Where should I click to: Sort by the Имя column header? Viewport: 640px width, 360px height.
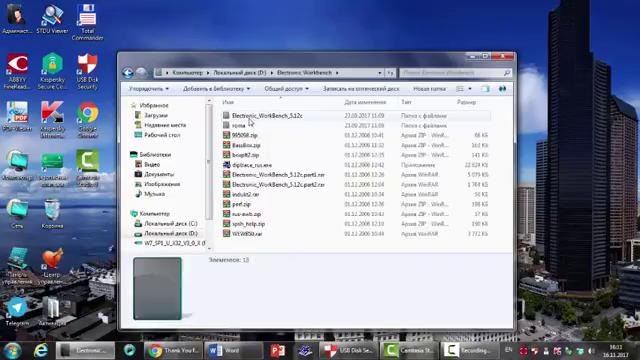228,102
